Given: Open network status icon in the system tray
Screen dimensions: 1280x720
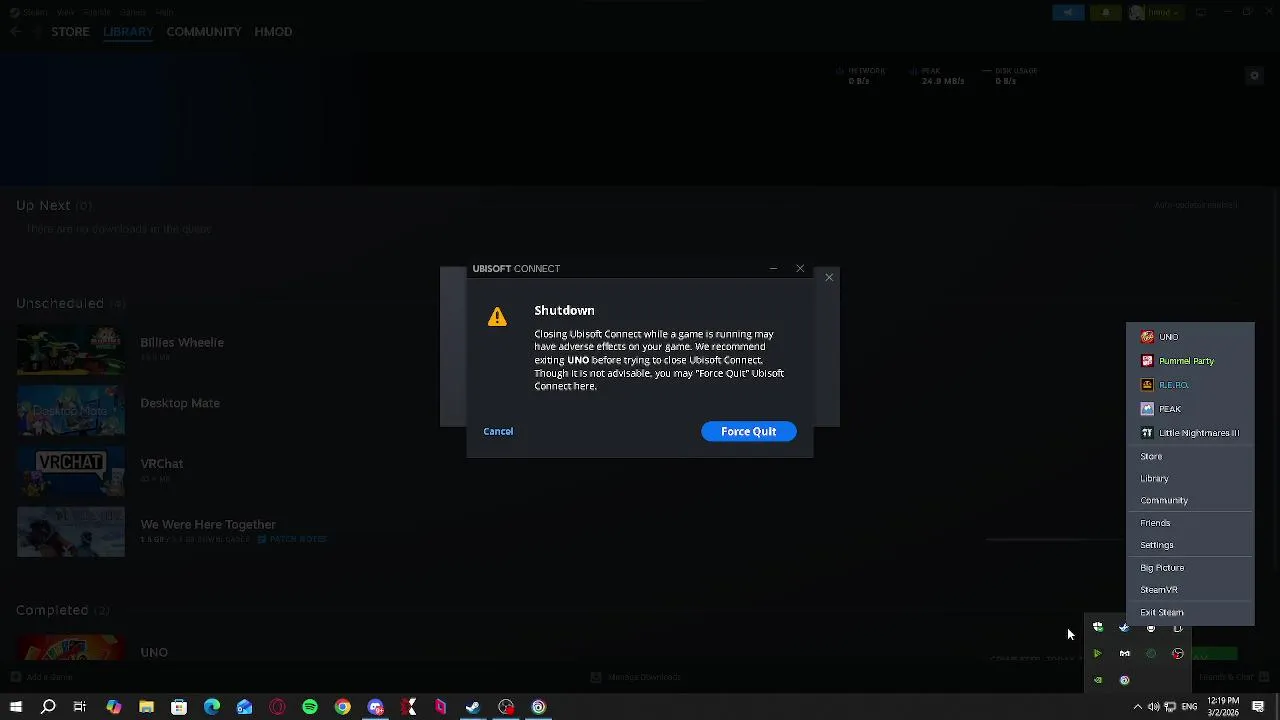Looking at the screenshot, I should point(1170,707).
